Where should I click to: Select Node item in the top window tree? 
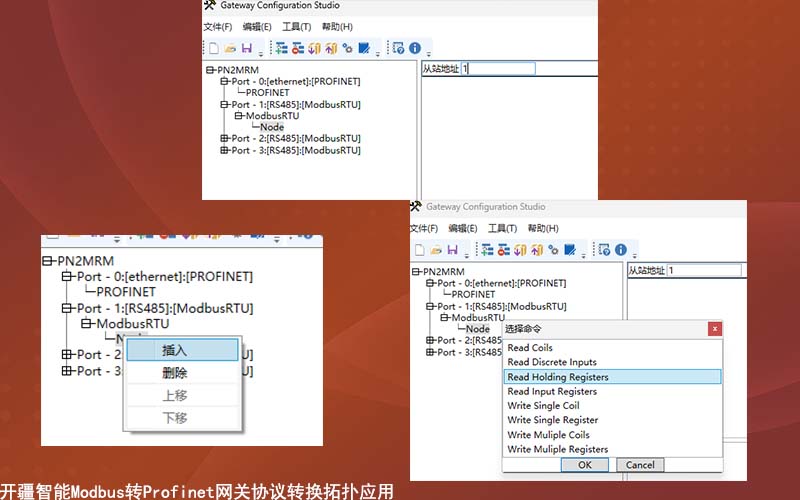(272, 127)
